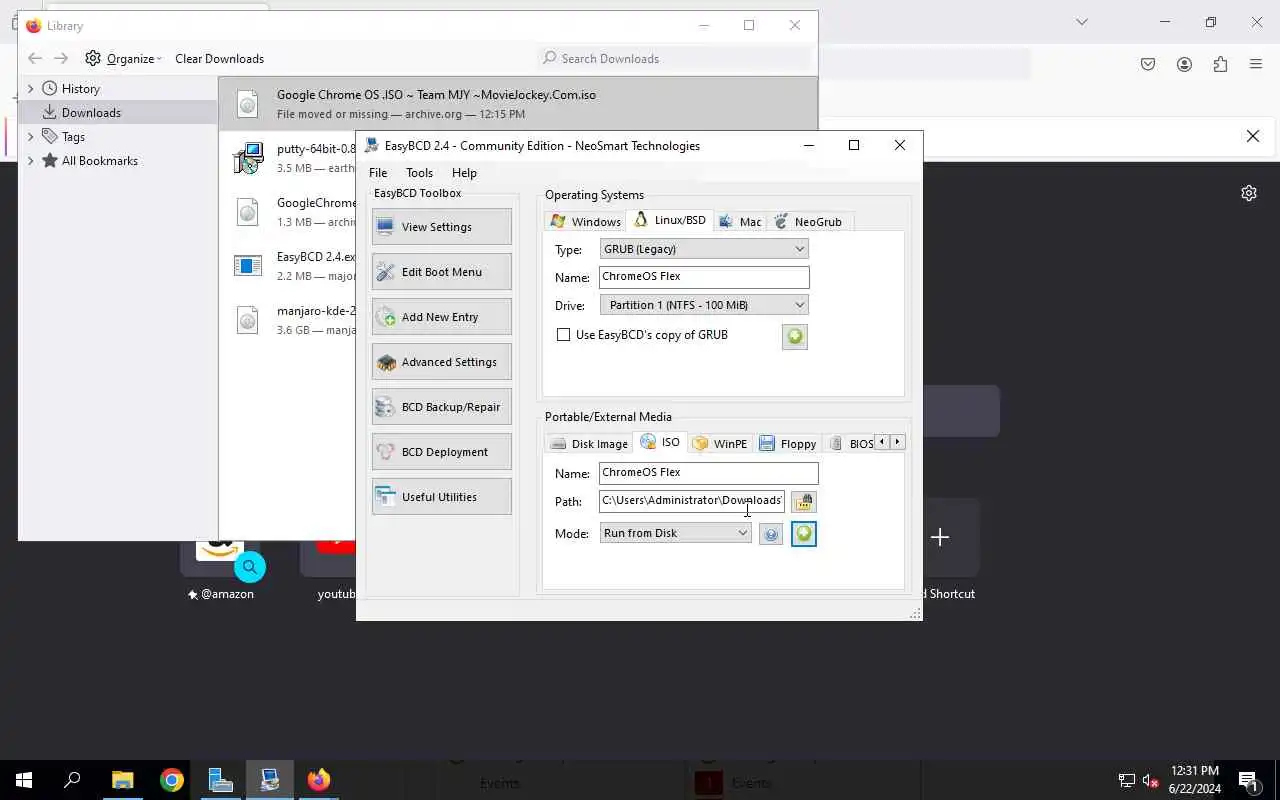Screen dimensions: 1280x800
Task: Switch to the Mac tab
Action: coord(741,222)
